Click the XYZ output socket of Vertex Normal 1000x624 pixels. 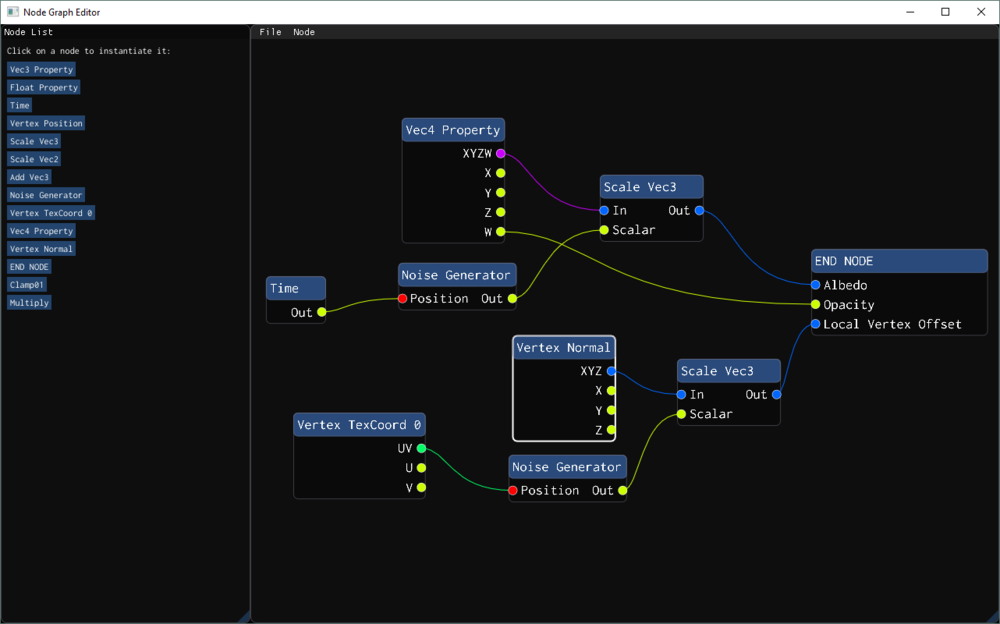click(x=611, y=371)
